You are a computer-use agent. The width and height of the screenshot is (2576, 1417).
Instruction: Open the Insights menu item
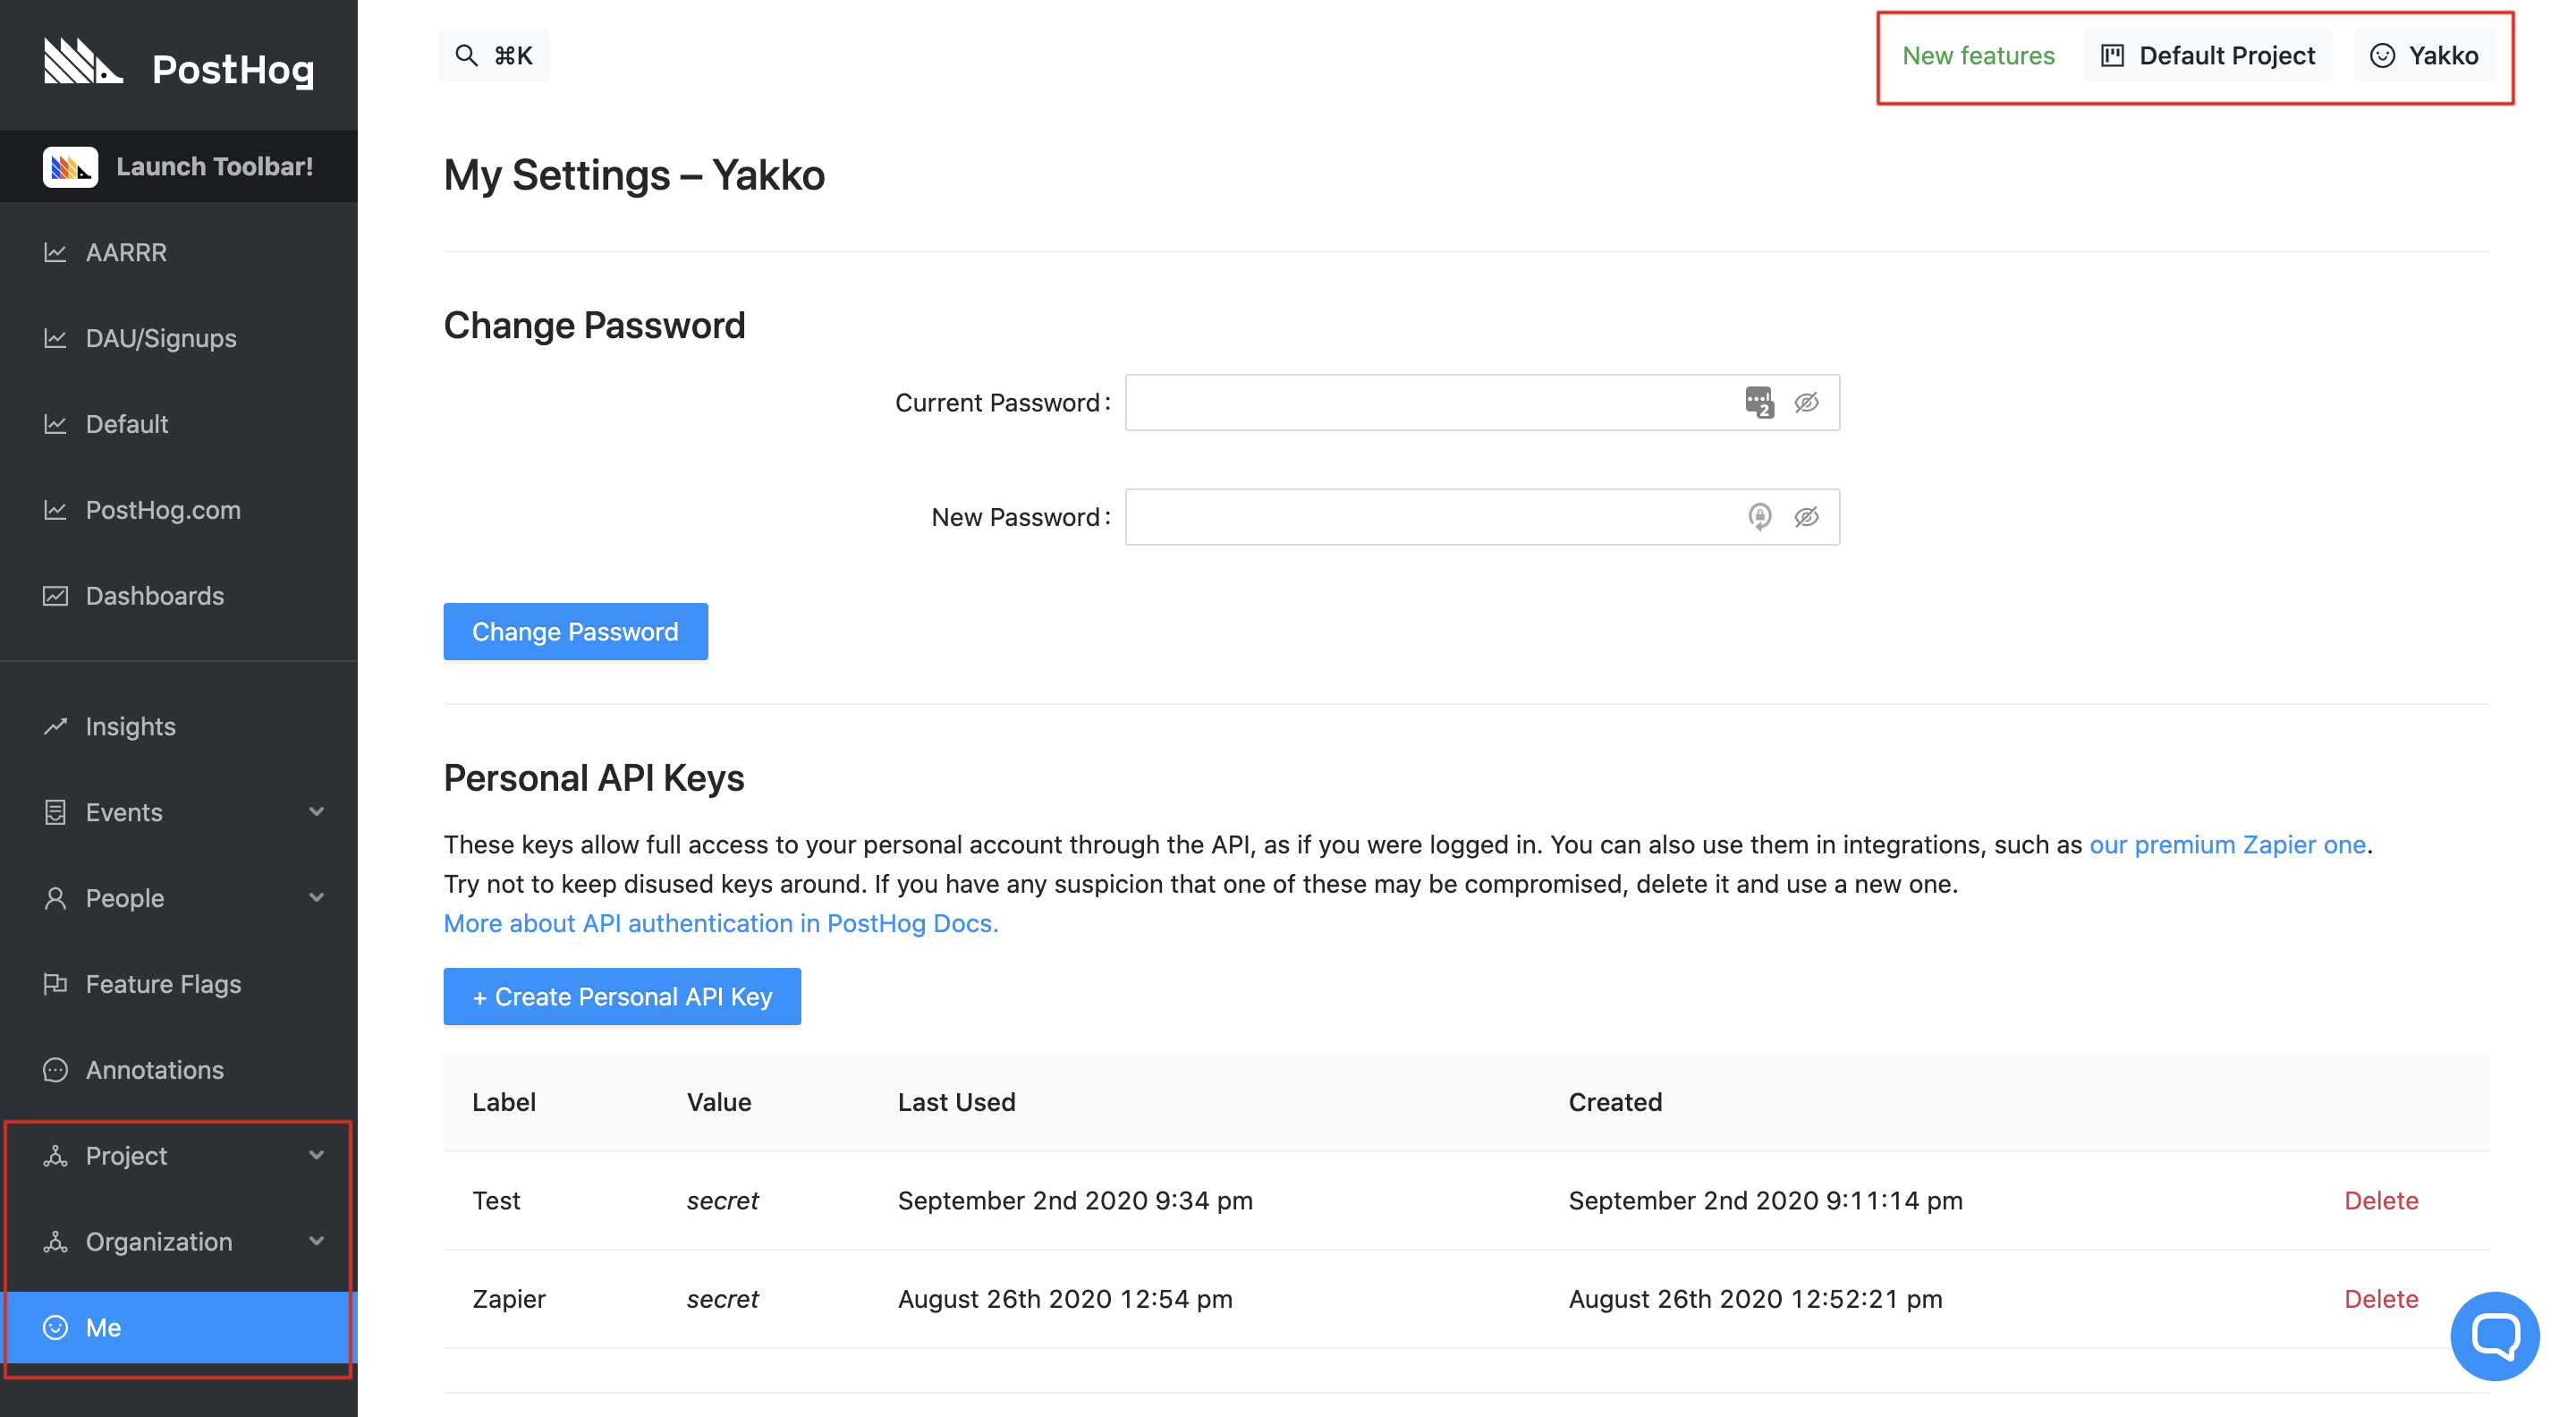130,726
